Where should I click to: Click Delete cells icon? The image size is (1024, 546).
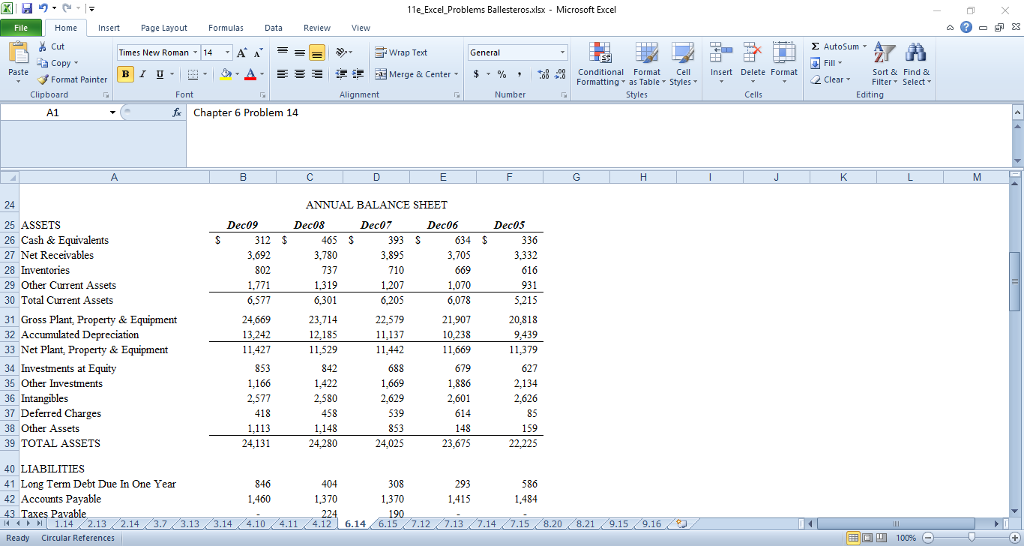[752, 54]
